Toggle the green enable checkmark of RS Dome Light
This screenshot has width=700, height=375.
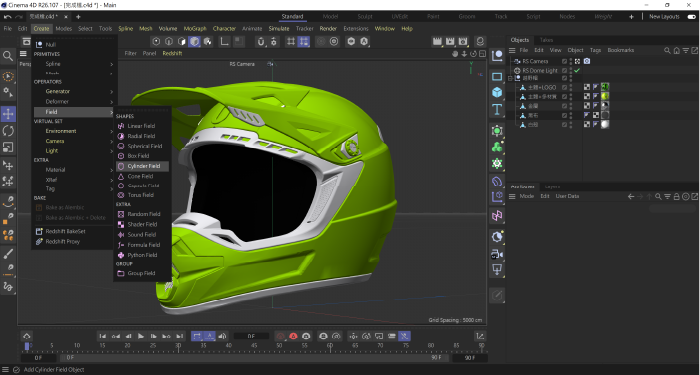[x=577, y=71]
